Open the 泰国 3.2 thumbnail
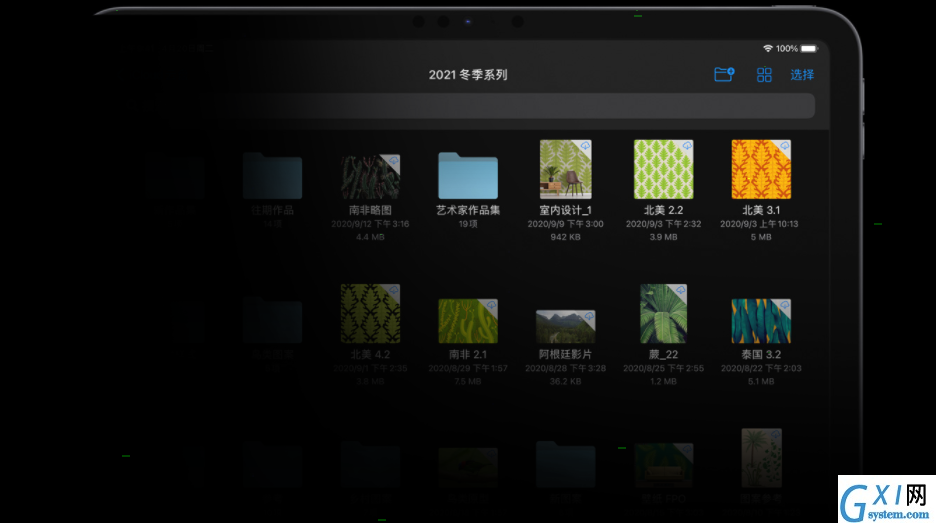Image resolution: width=936 pixels, height=523 pixels. (x=761, y=321)
